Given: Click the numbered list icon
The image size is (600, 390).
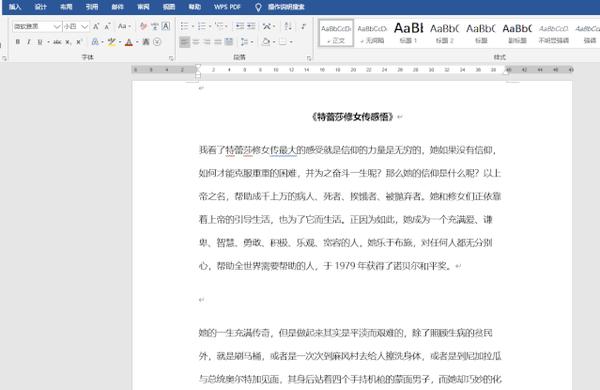Looking at the screenshot, I should point(202,26).
